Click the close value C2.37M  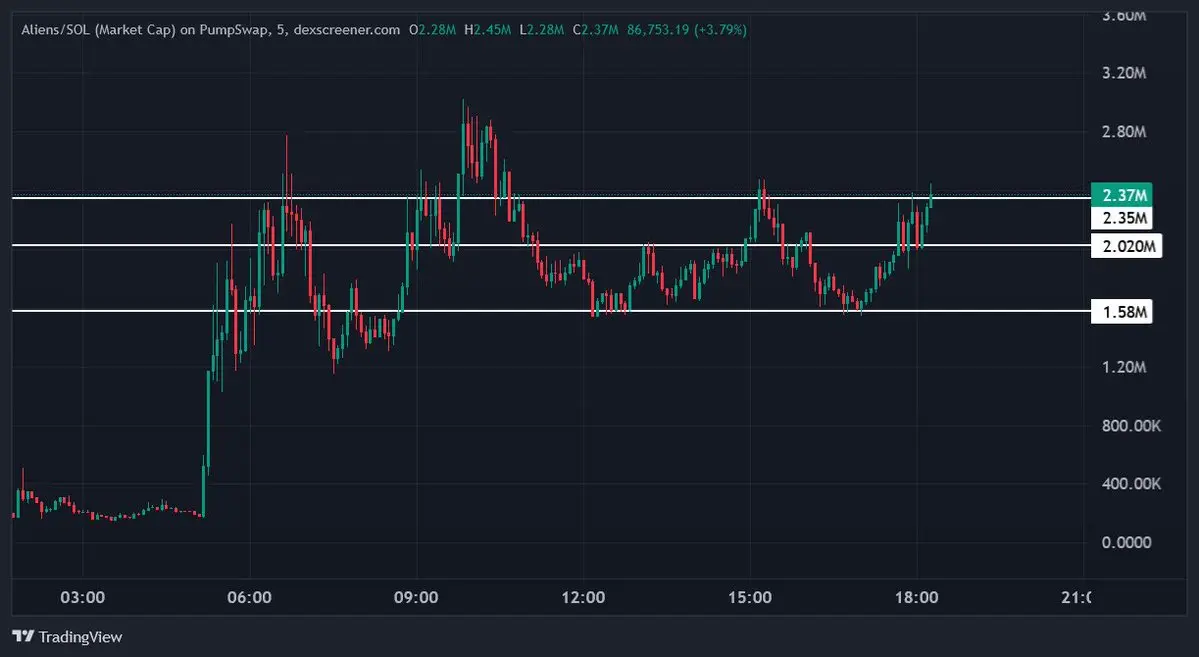[x=596, y=30]
